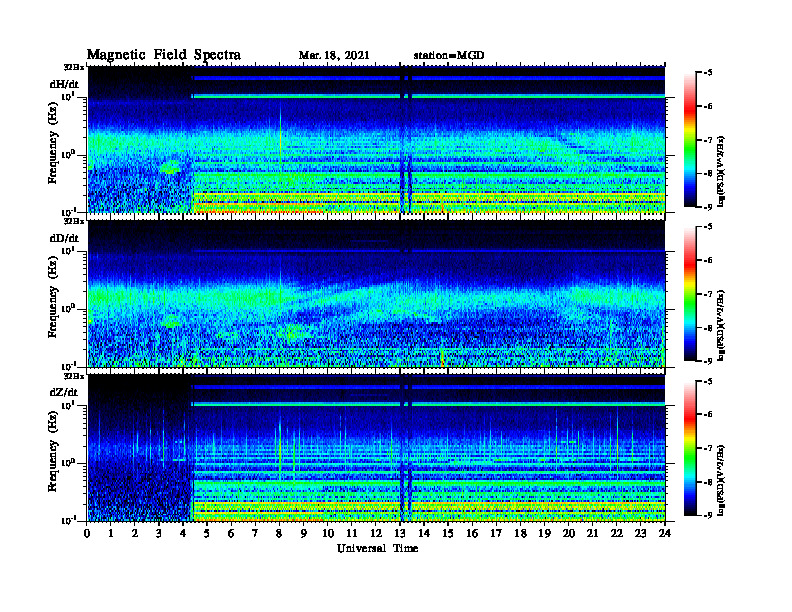Screen dimensions: 792x612
Task: Click hour tick label "10" on time axis
Action: (x=328, y=534)
